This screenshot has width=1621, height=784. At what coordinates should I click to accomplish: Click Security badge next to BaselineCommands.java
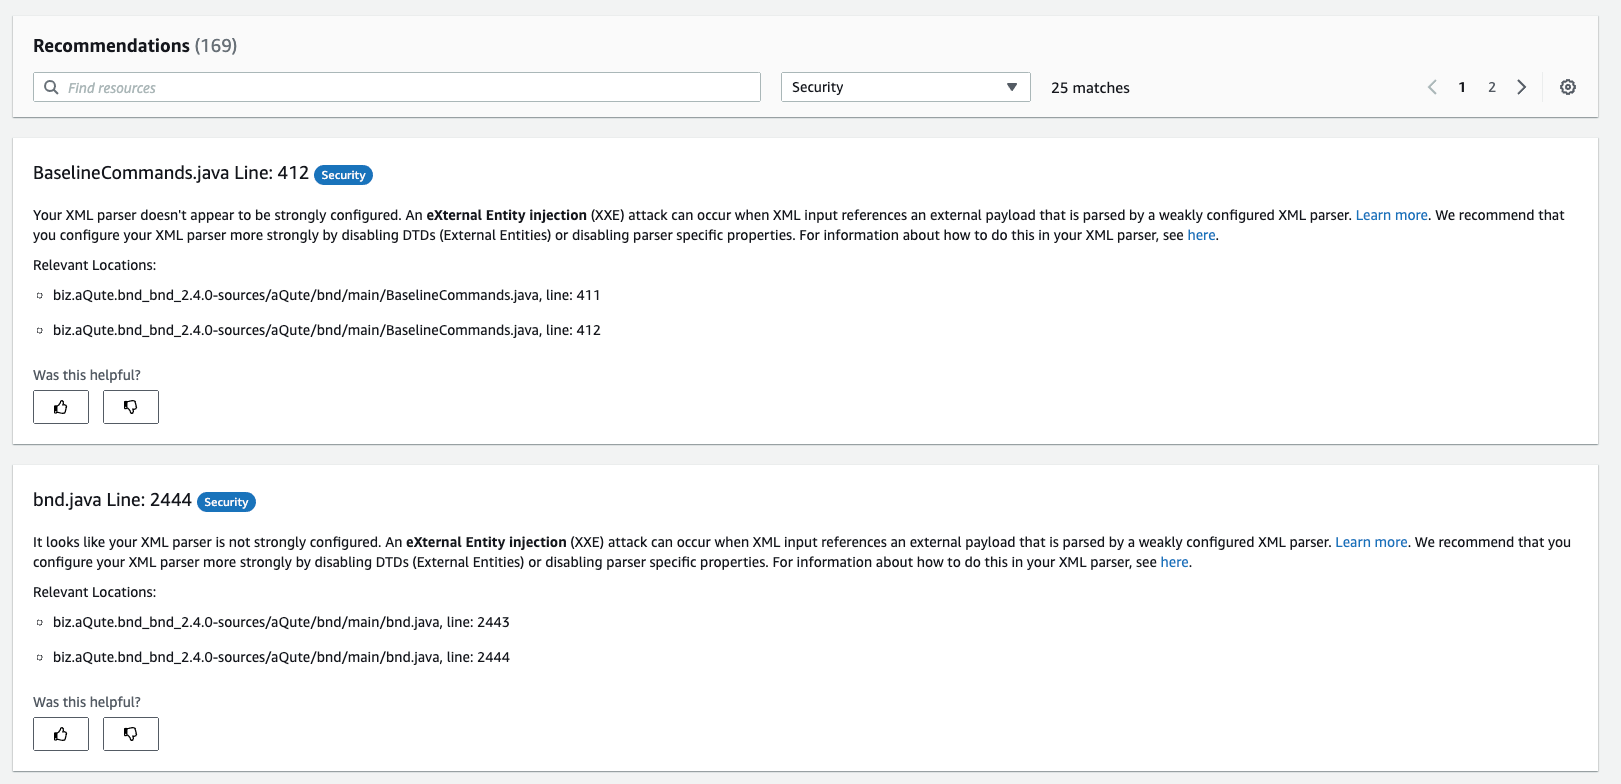343,175
